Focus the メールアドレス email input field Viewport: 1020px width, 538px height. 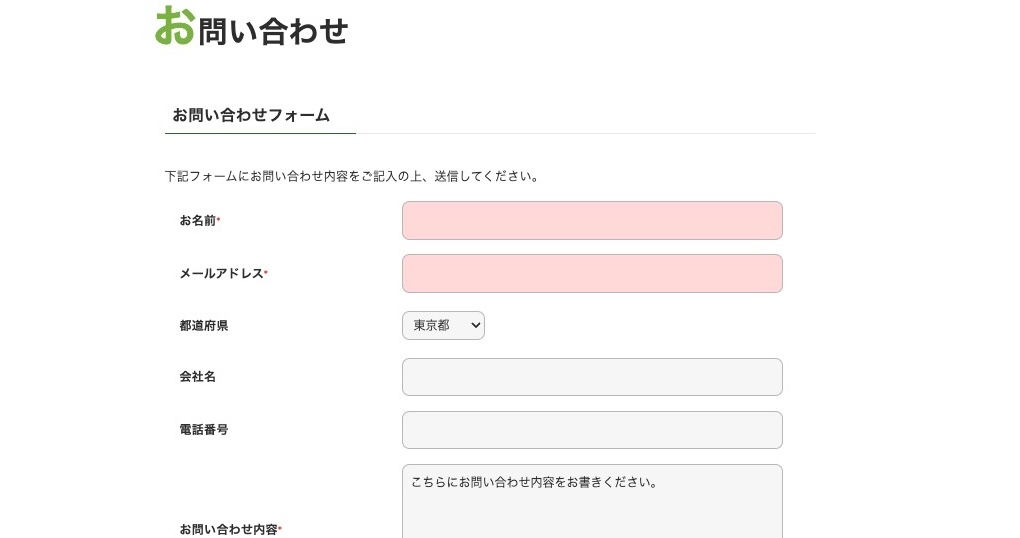click(x=592, y=274)
